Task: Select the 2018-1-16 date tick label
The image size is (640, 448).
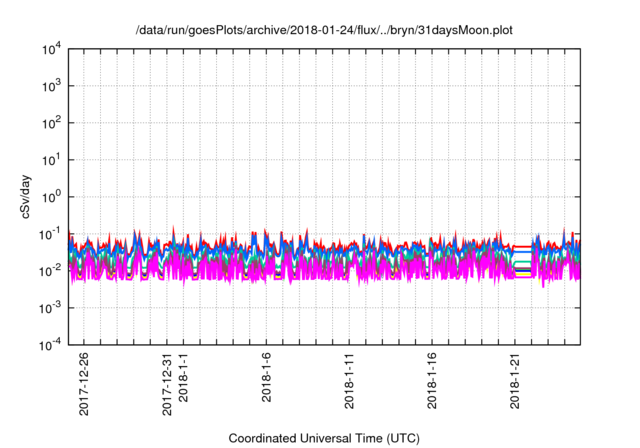Action: pos(433,382)
